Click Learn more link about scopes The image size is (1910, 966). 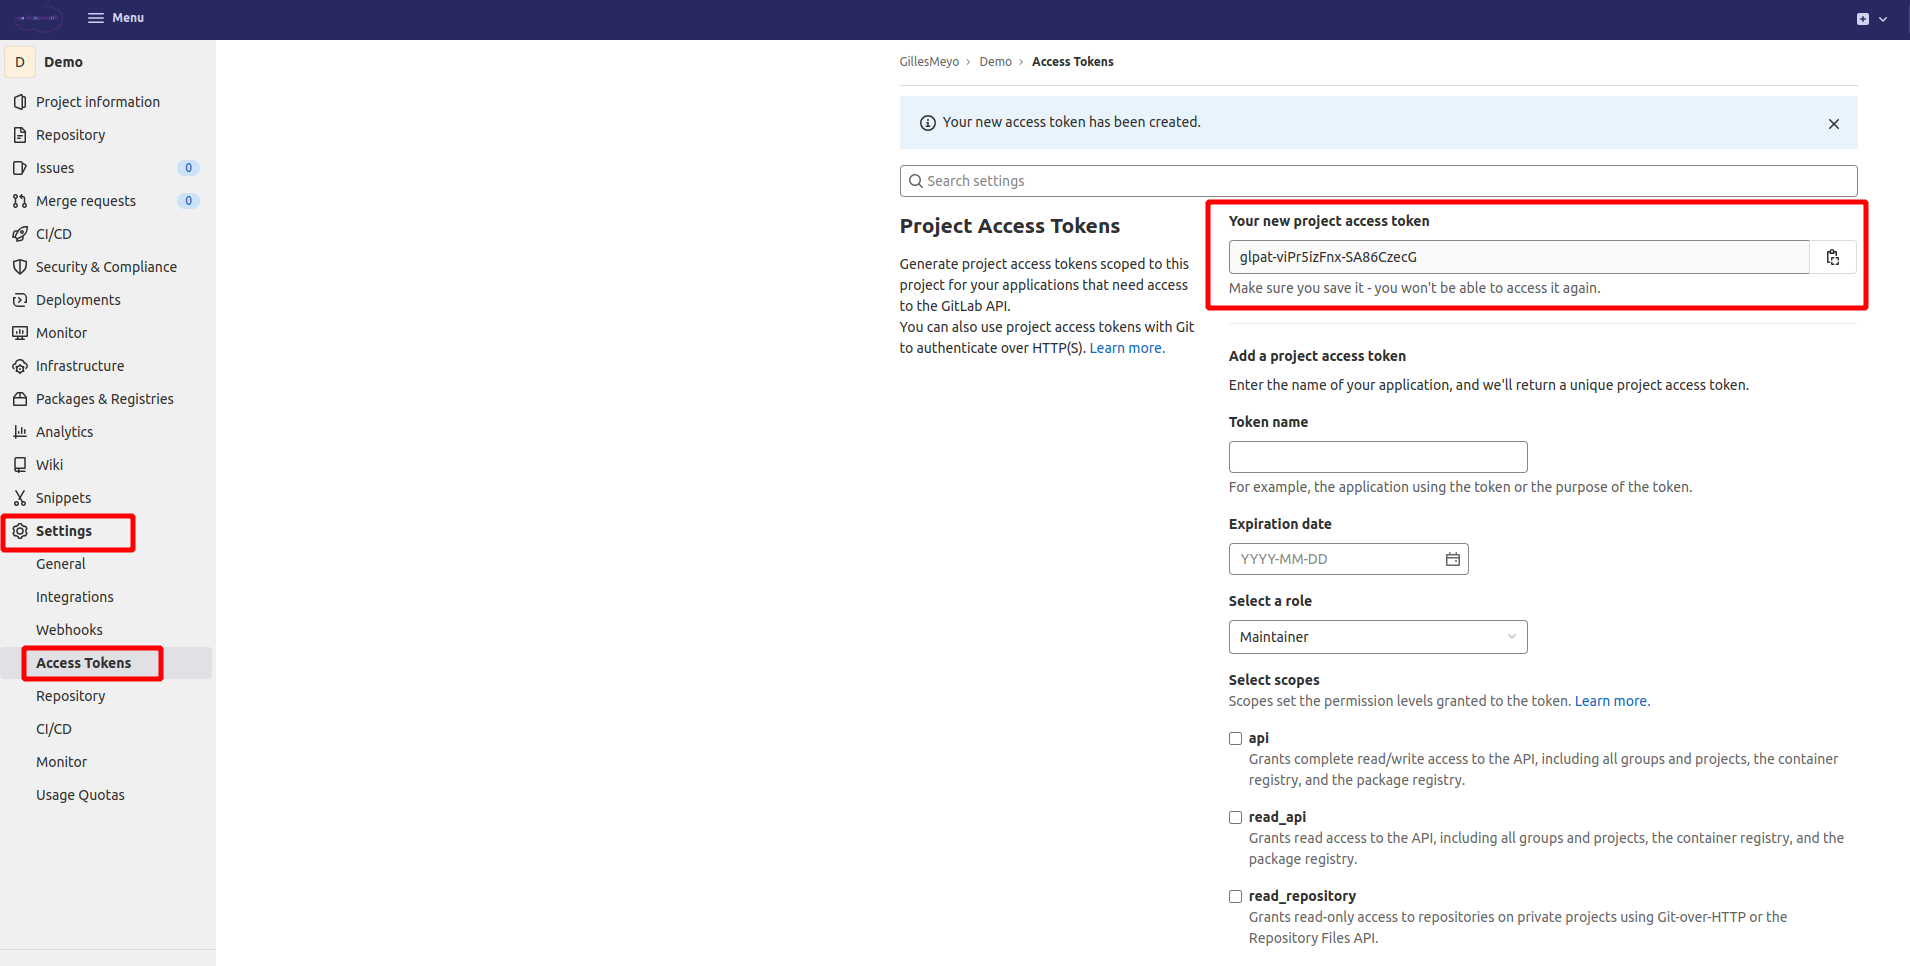click(1610, 701)
